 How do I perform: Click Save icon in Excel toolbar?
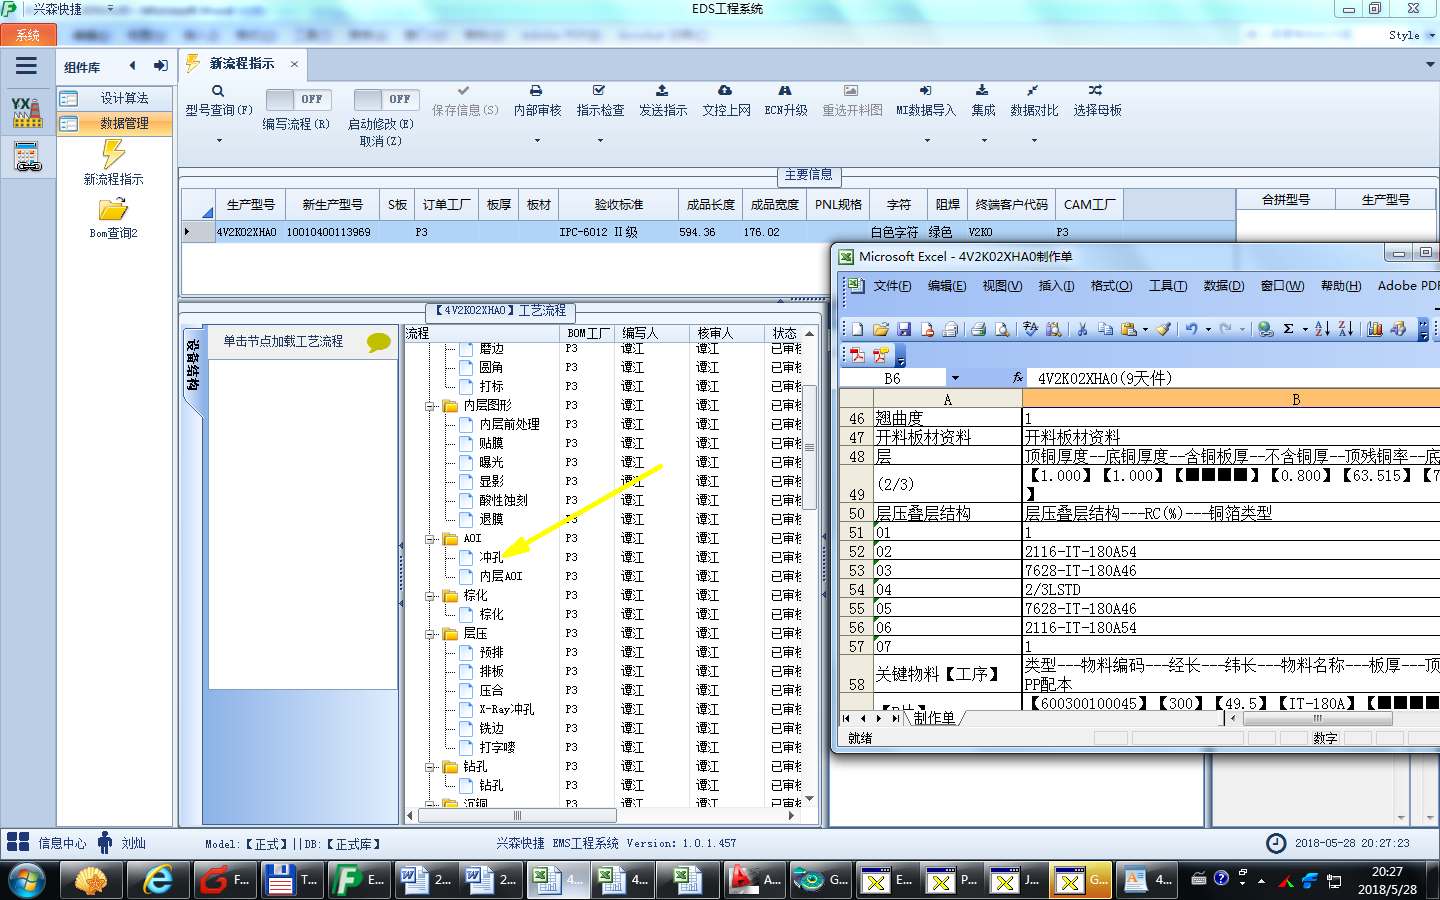[904, 329]
